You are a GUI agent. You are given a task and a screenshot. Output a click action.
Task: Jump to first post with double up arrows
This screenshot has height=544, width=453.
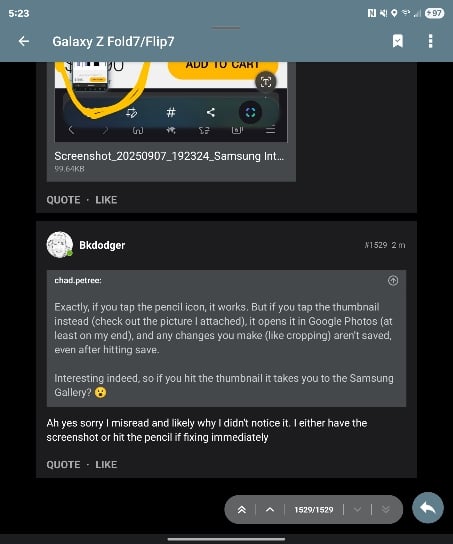pos(242,510)
